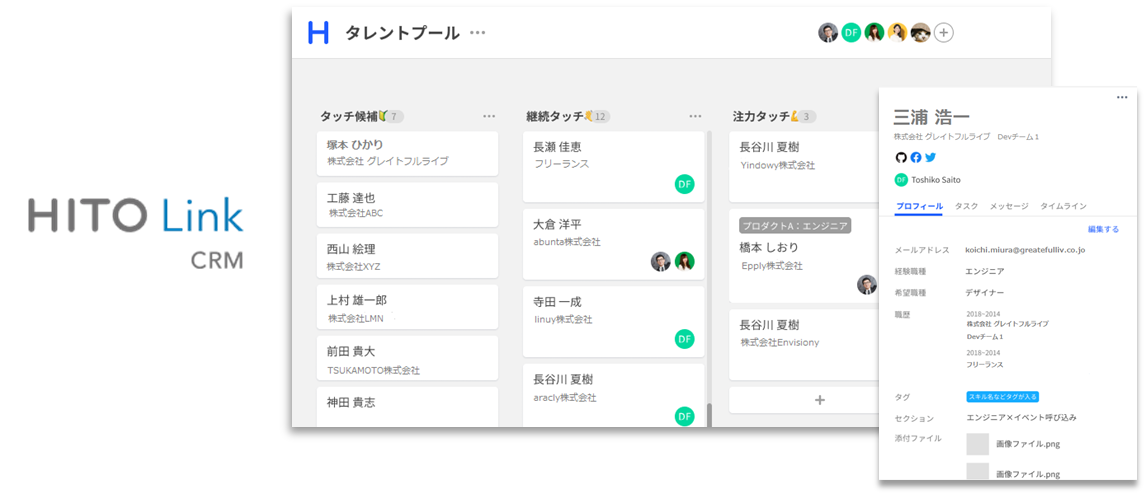Click DF avatar beside Toshiko Saito

point(900,179)
